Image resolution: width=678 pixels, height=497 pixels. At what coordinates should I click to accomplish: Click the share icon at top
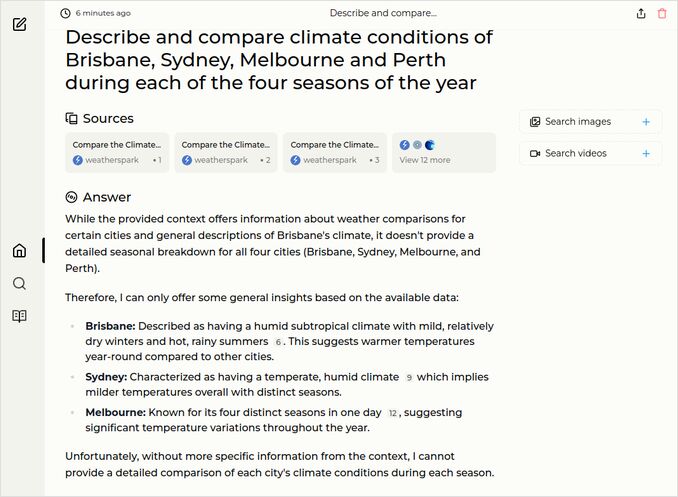pos(641,13)
